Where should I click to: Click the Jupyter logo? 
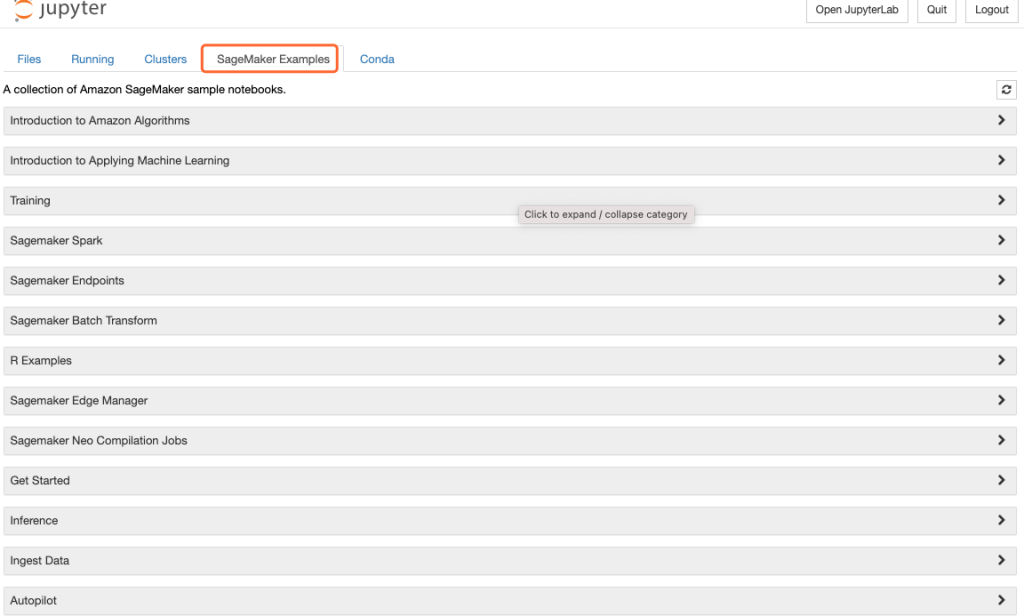pos(60,10)
